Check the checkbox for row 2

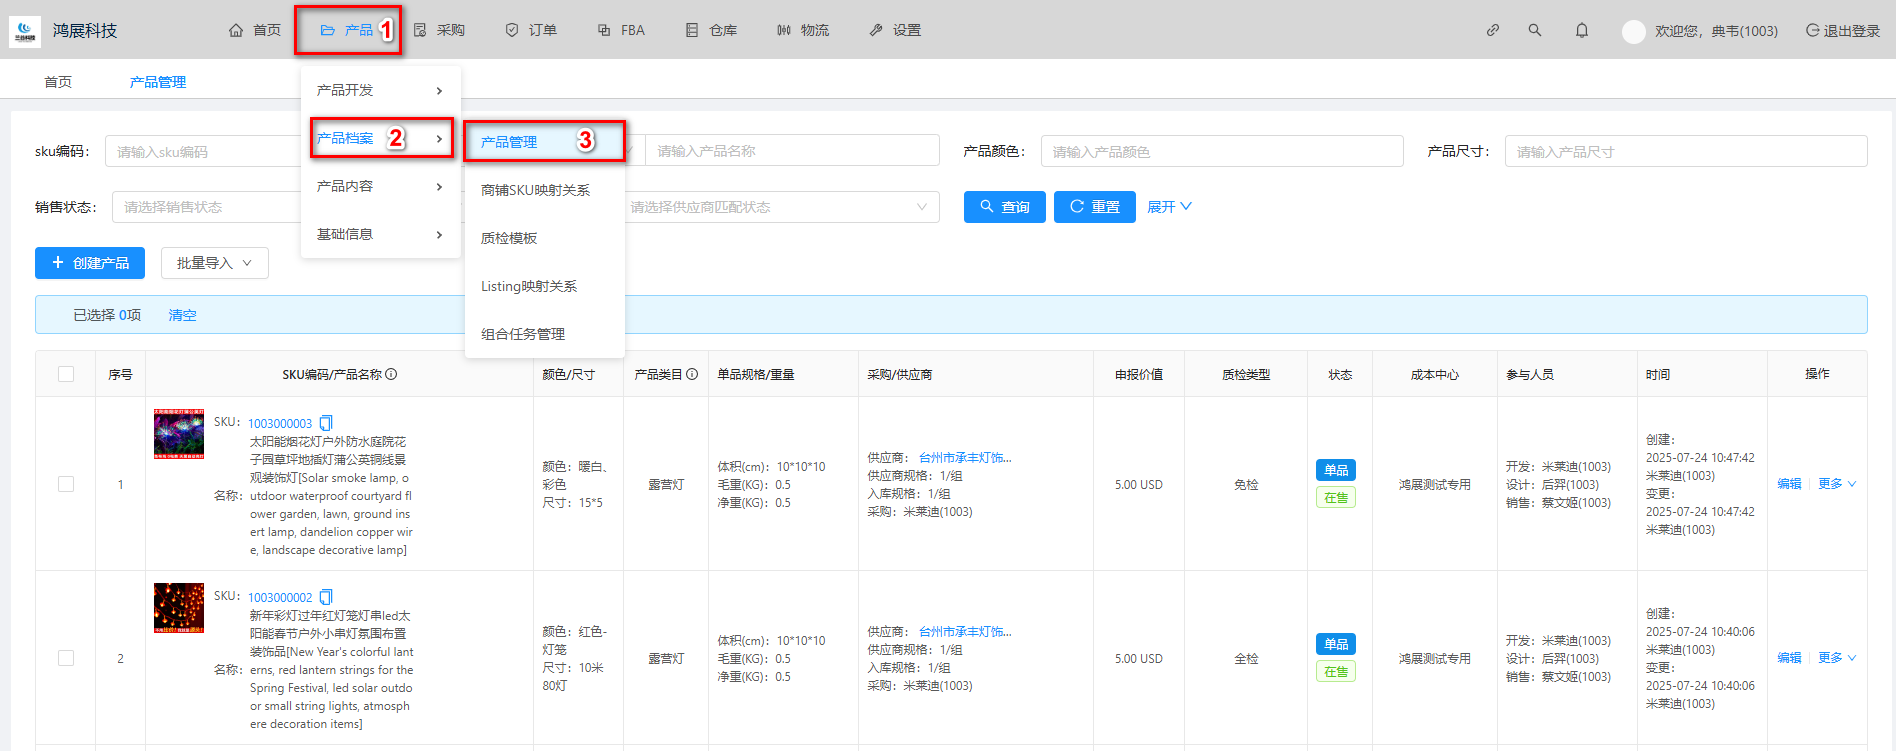coord(66,658)
